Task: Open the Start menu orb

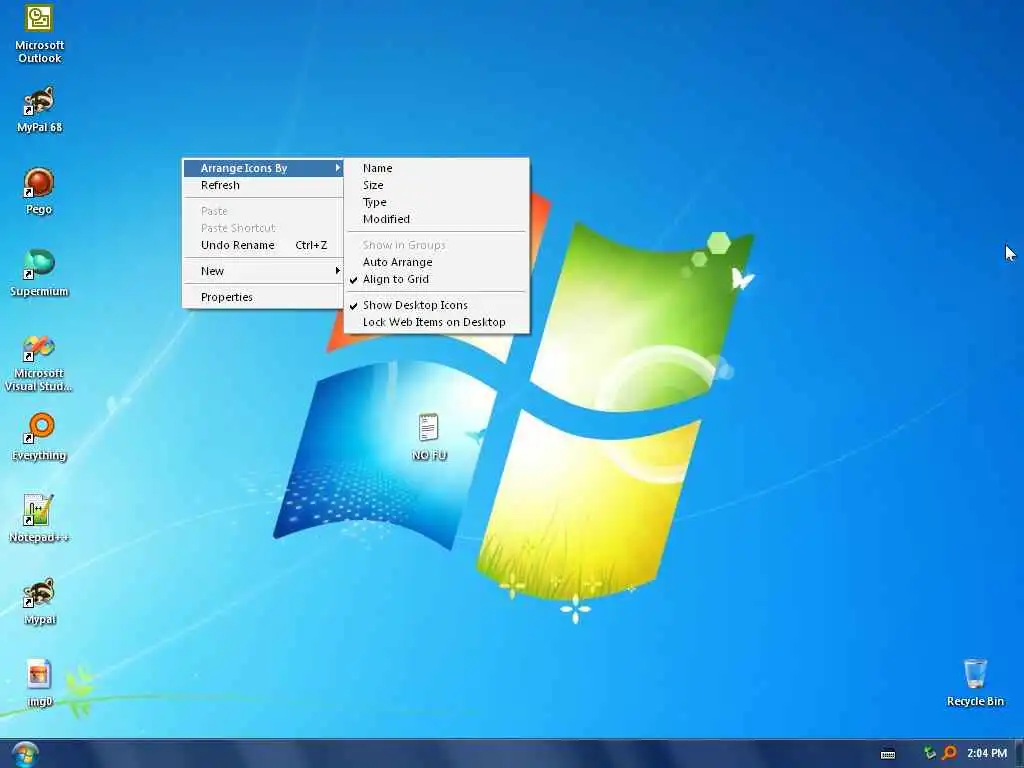Action: (25, 754)
